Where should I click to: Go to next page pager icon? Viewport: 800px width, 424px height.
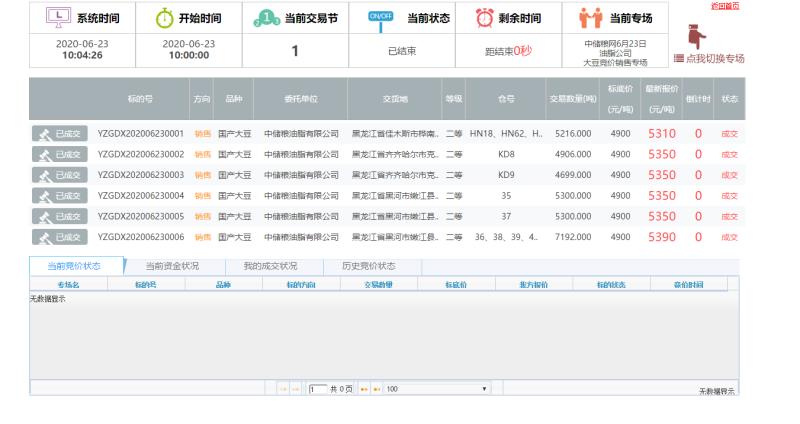tap(364, 389)
